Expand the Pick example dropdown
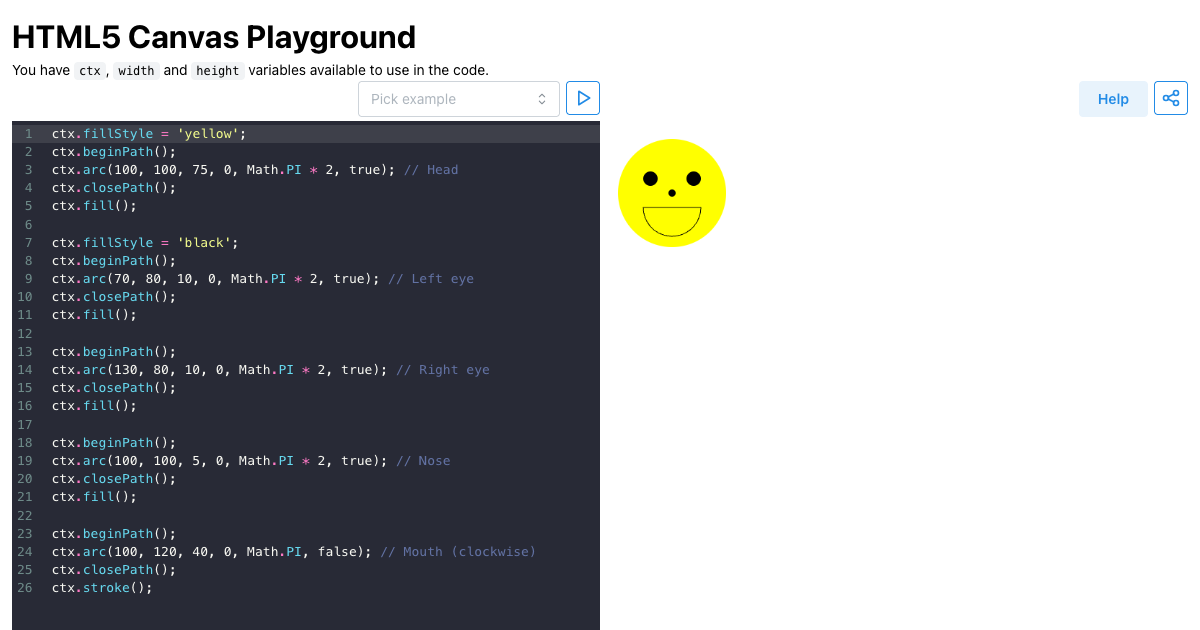Screen dimensions: 1200x630 pos(459,99)
